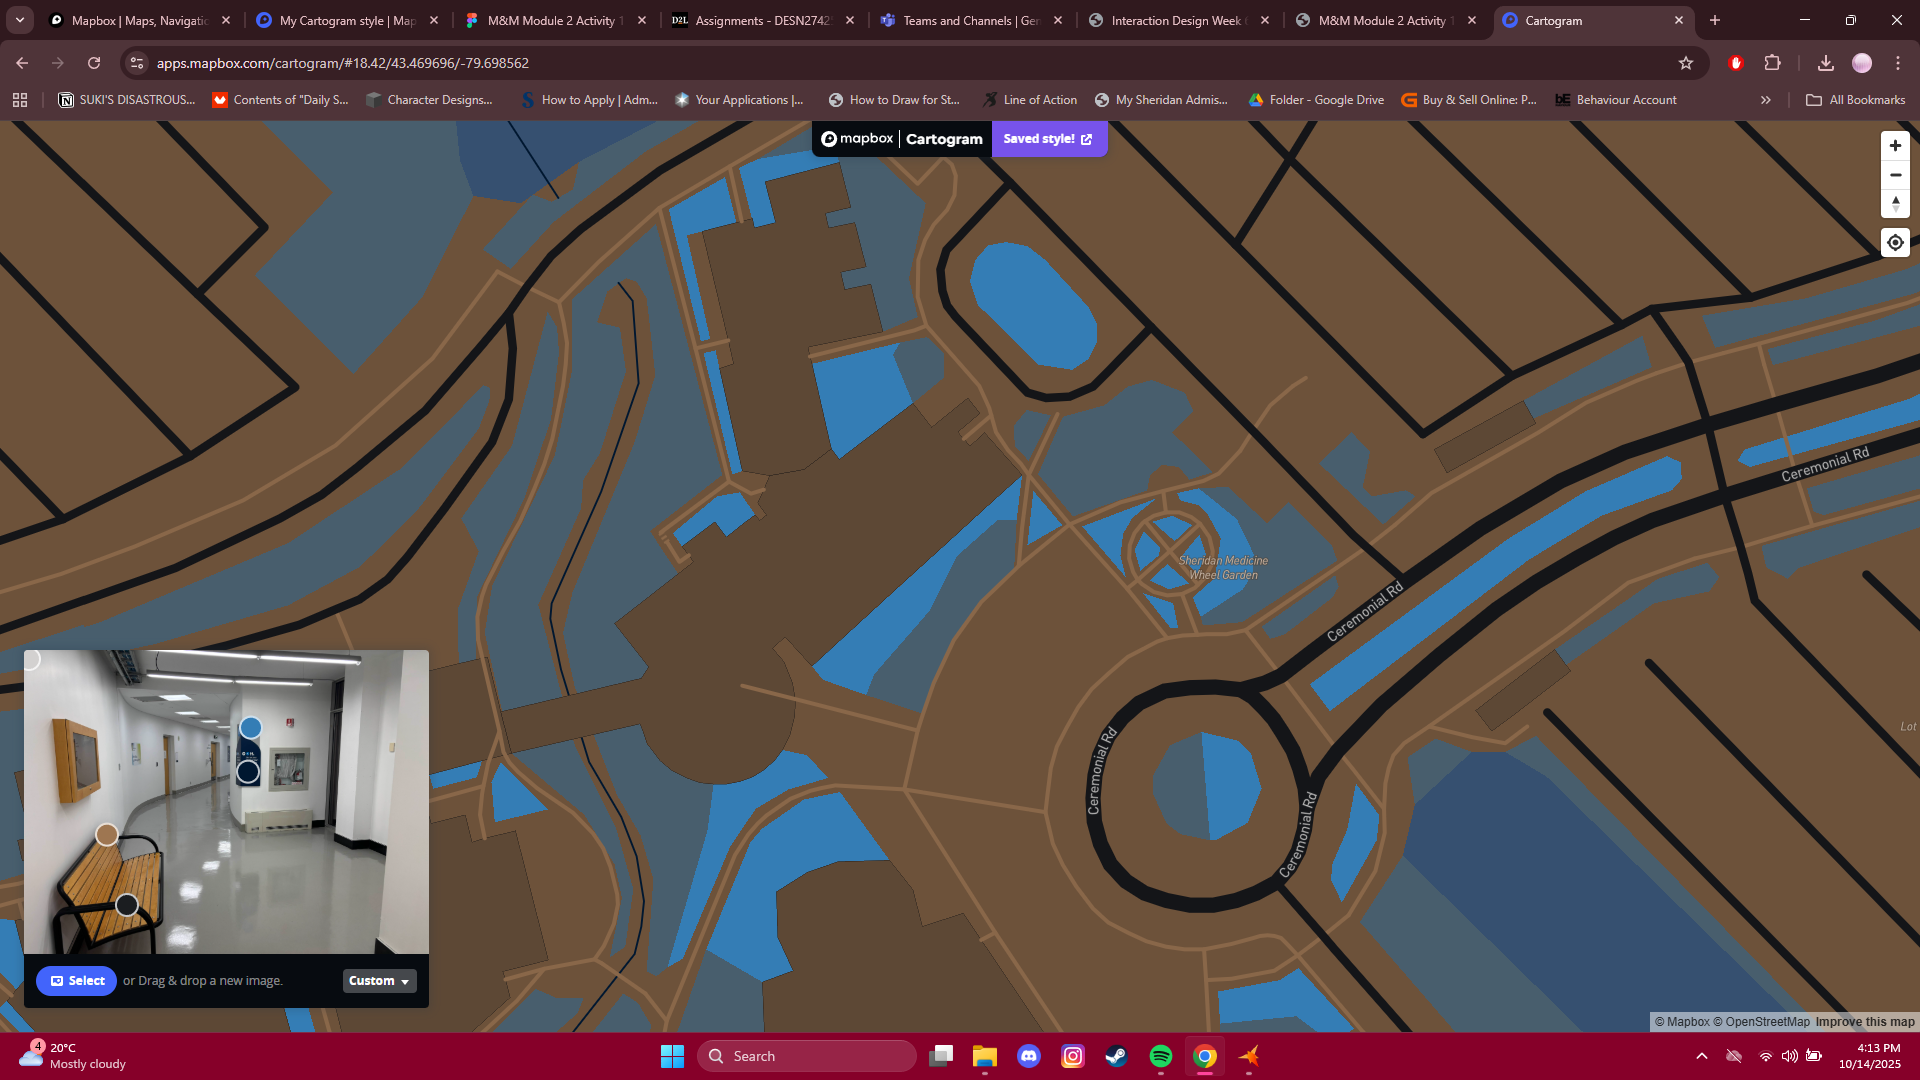Bookmark this page with star icon
This screenshot has width=1920, height=1080.
(x=1686, y=63)
